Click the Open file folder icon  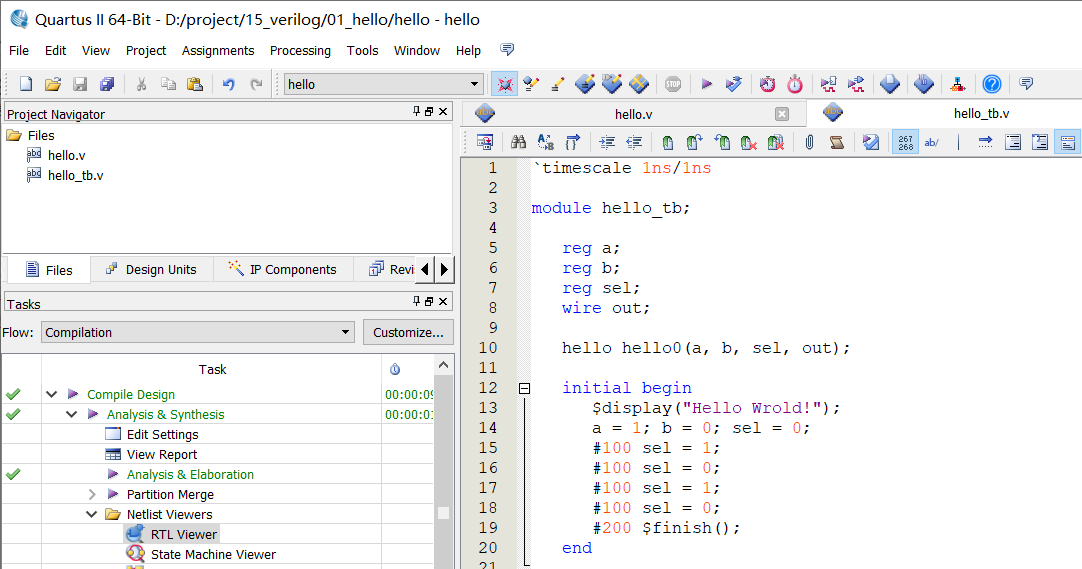pos(52,84)
